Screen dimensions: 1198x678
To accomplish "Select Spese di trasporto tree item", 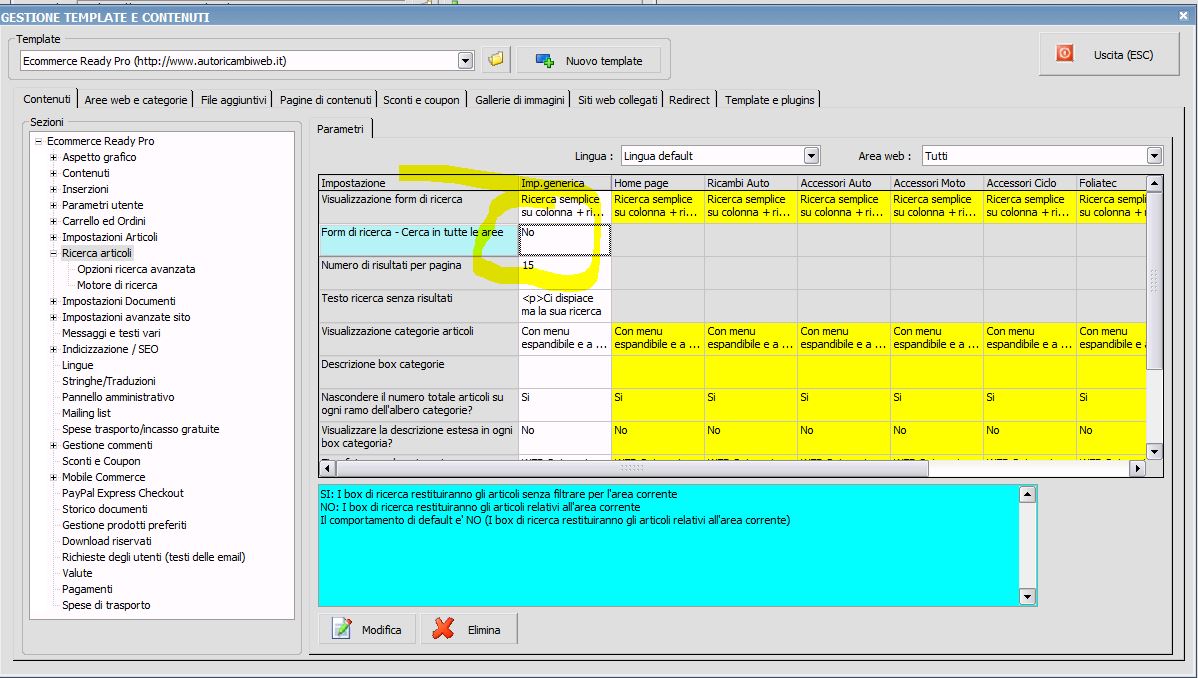I will tap(105, 605).
